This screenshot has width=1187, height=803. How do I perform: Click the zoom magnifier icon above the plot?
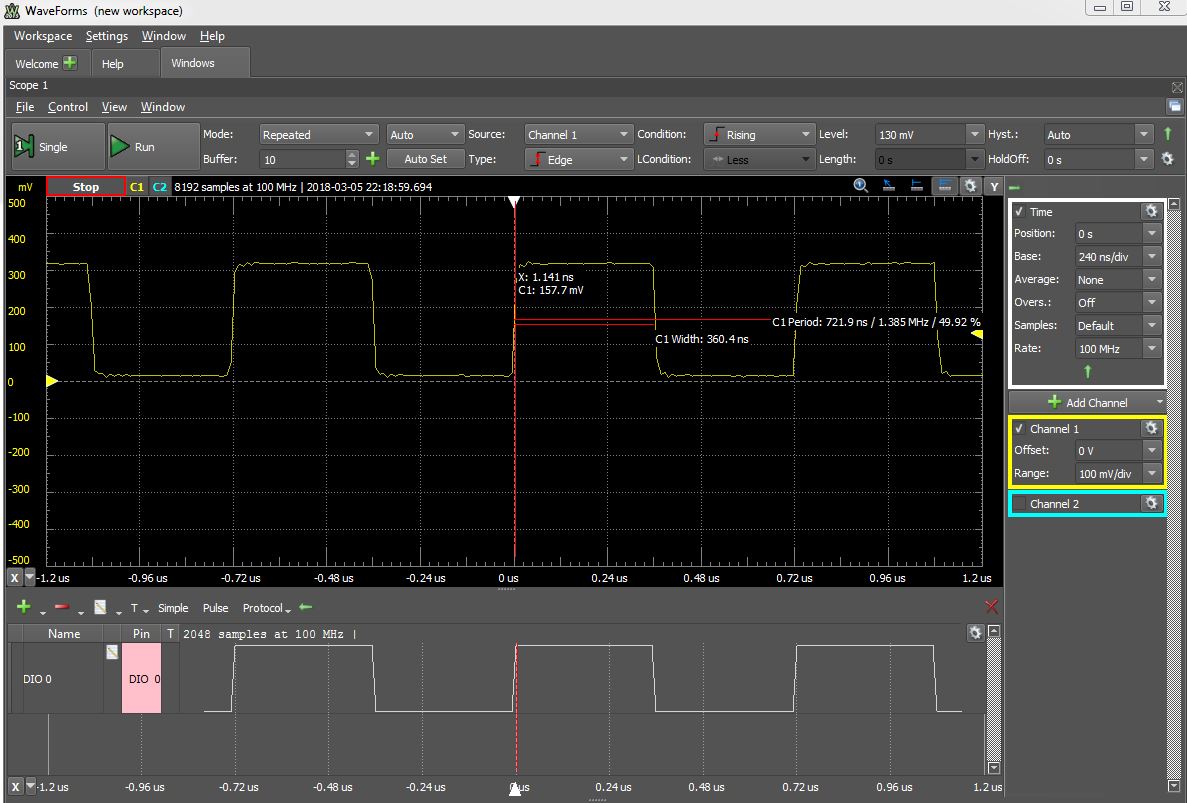[861, 185]
